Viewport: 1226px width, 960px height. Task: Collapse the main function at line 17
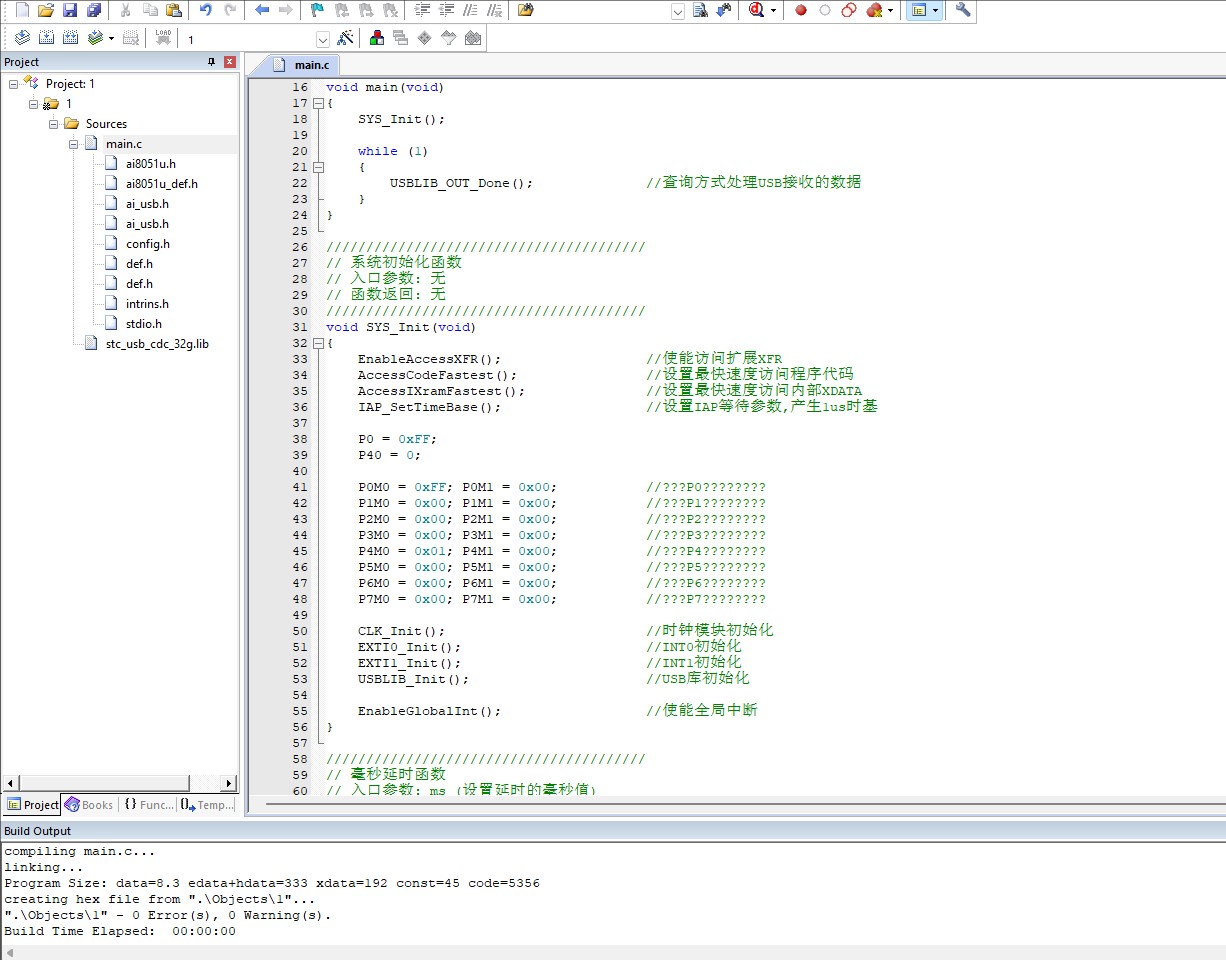[x=318, y=103]
